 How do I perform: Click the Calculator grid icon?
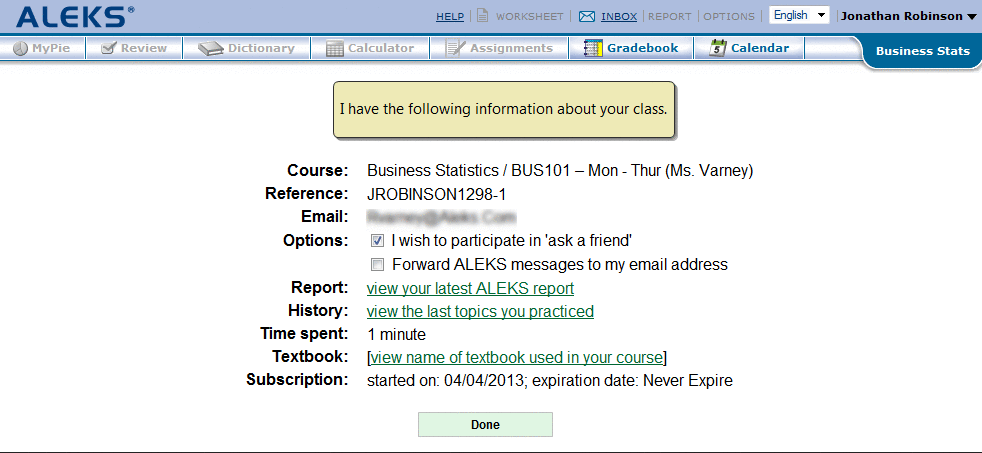coord(335,48)
